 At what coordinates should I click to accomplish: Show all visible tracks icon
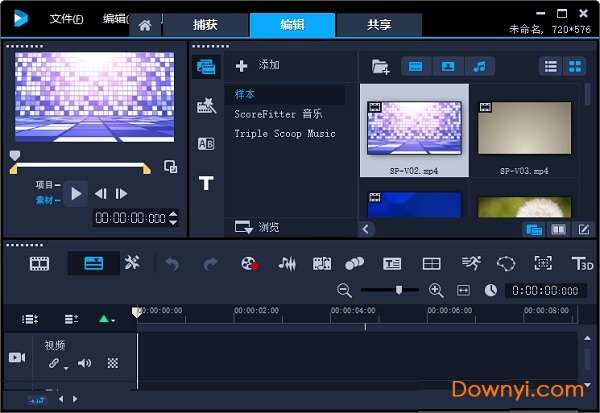[30, 319]
